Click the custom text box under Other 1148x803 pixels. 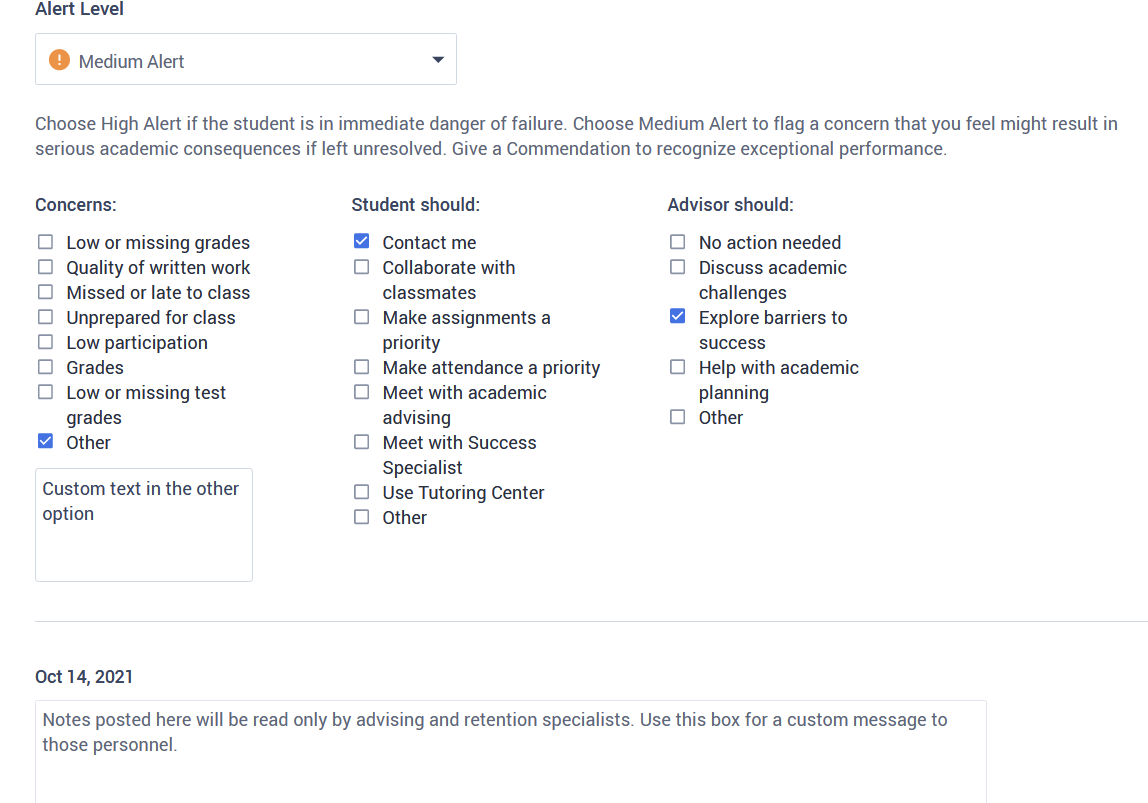143,524
